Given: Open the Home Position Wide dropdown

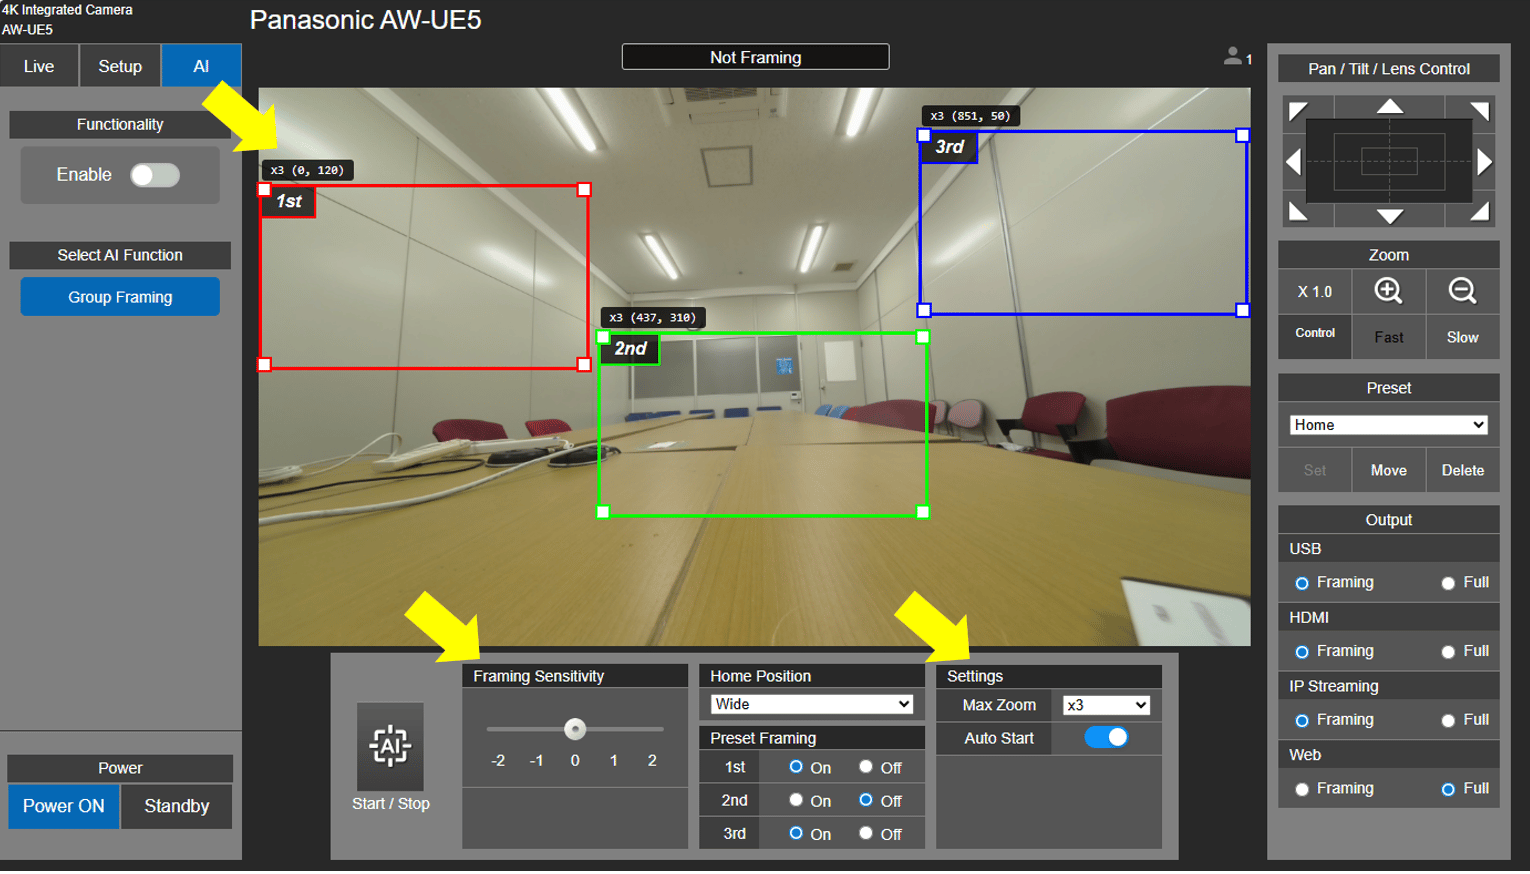Looking at the screenshot, I should [811, 704].
